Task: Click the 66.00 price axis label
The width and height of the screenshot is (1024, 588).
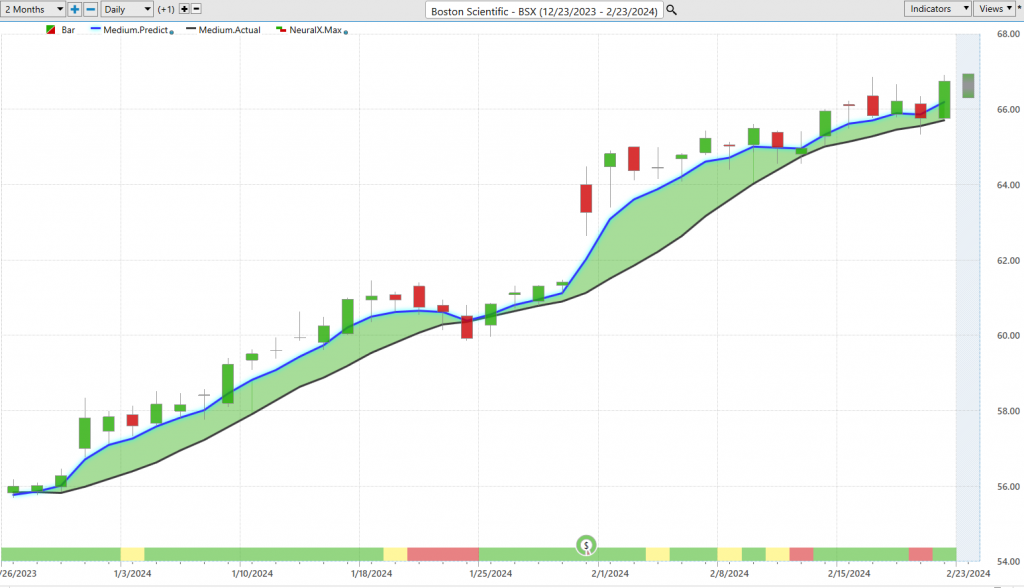Action: [x=1008, y=110]
